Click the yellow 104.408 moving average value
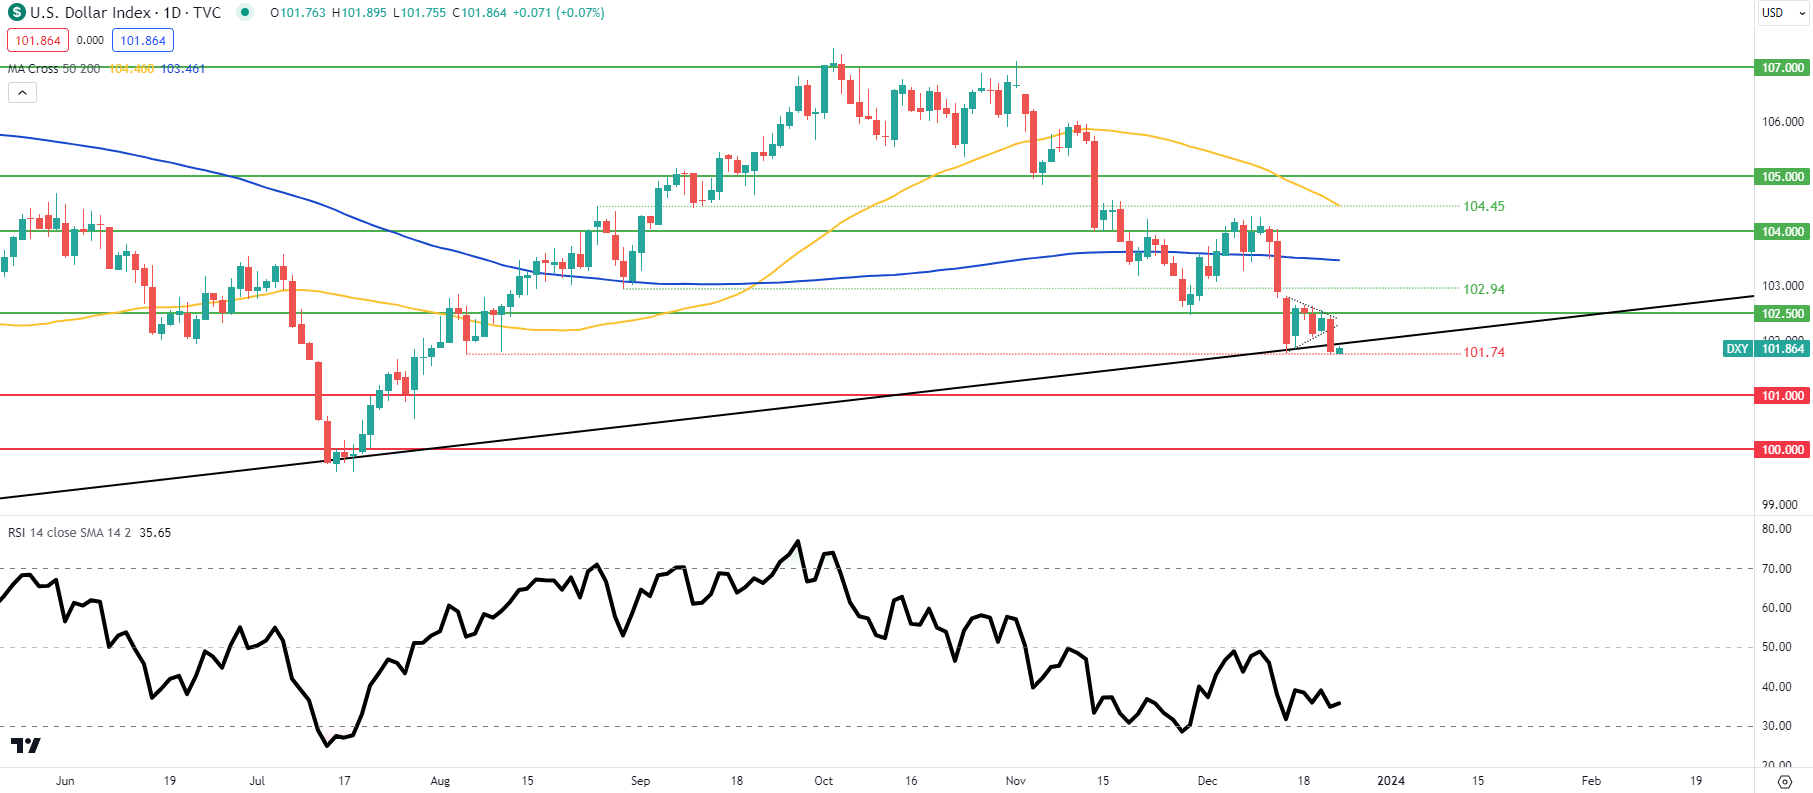The image size is (1813, 793). pyautogui.click(x=131, y=69)
